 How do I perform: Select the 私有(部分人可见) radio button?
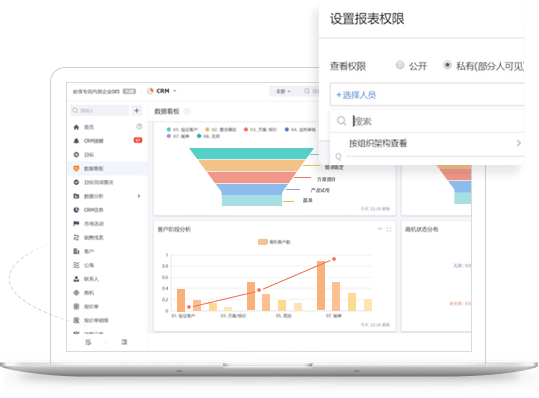pos(447,65)
